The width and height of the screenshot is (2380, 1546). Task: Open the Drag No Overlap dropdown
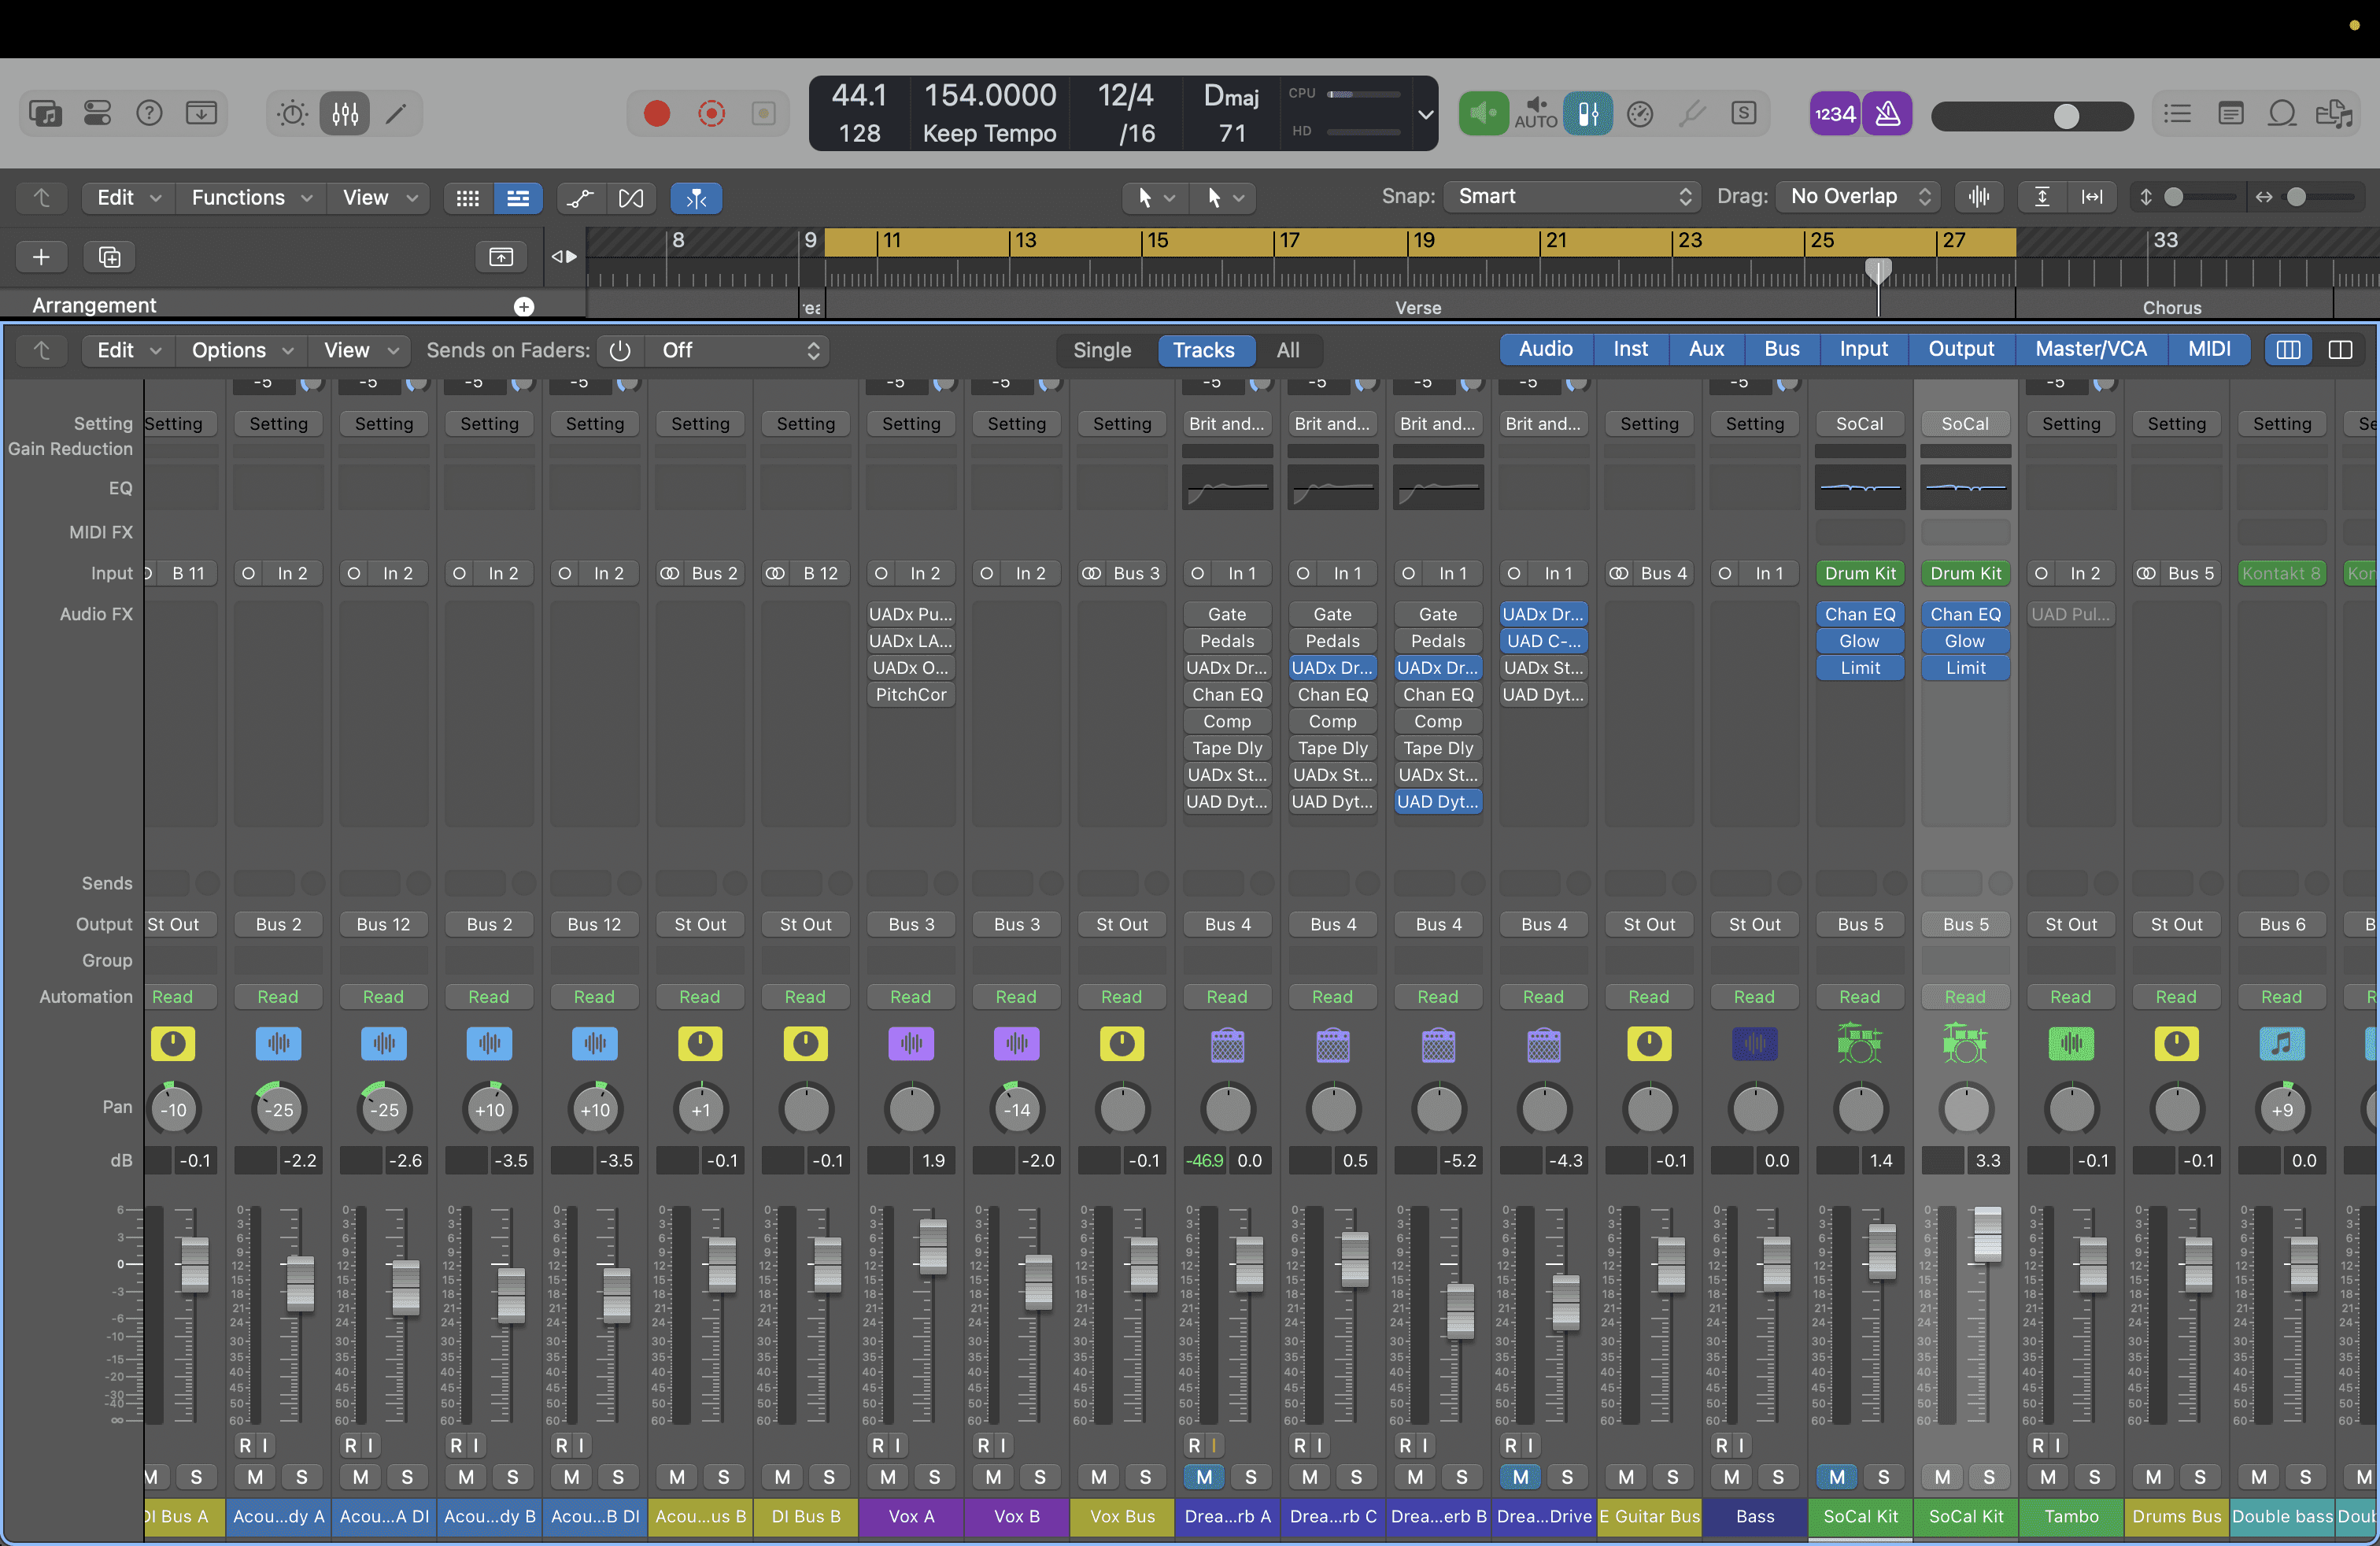tap(1858, 197)
